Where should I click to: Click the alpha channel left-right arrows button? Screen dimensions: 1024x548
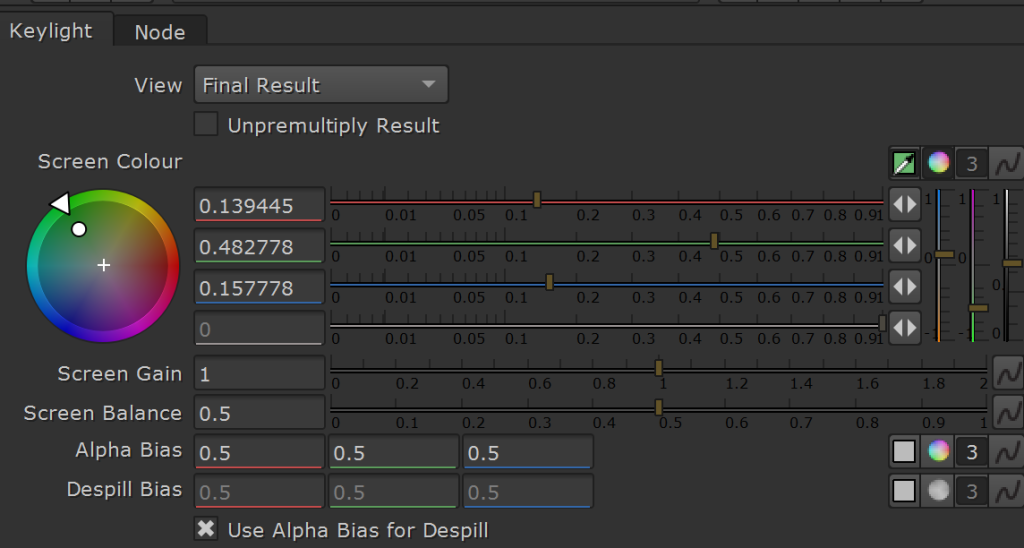[x=904, y=328]
